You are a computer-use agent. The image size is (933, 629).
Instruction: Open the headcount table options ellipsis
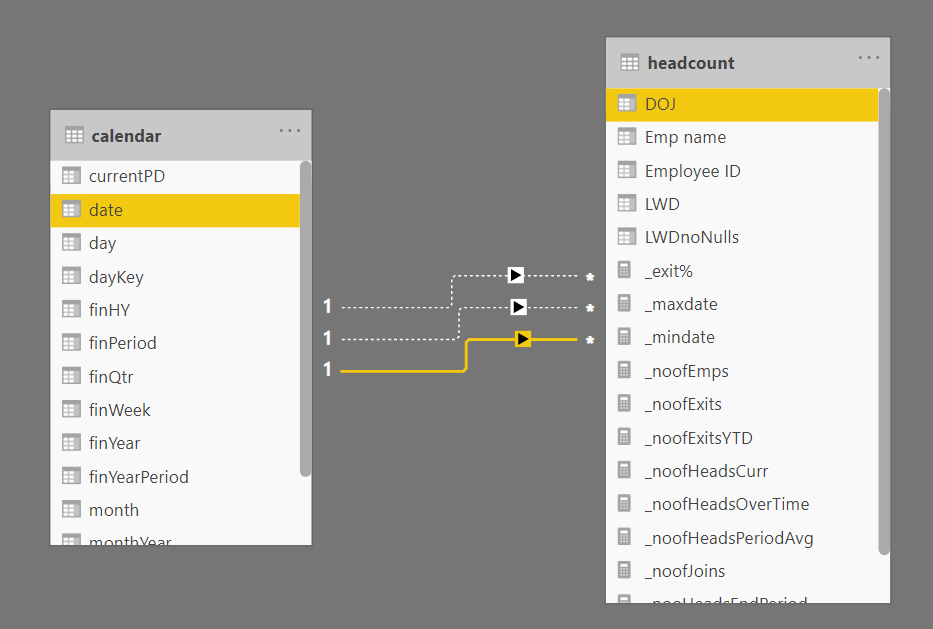(869, 58)
